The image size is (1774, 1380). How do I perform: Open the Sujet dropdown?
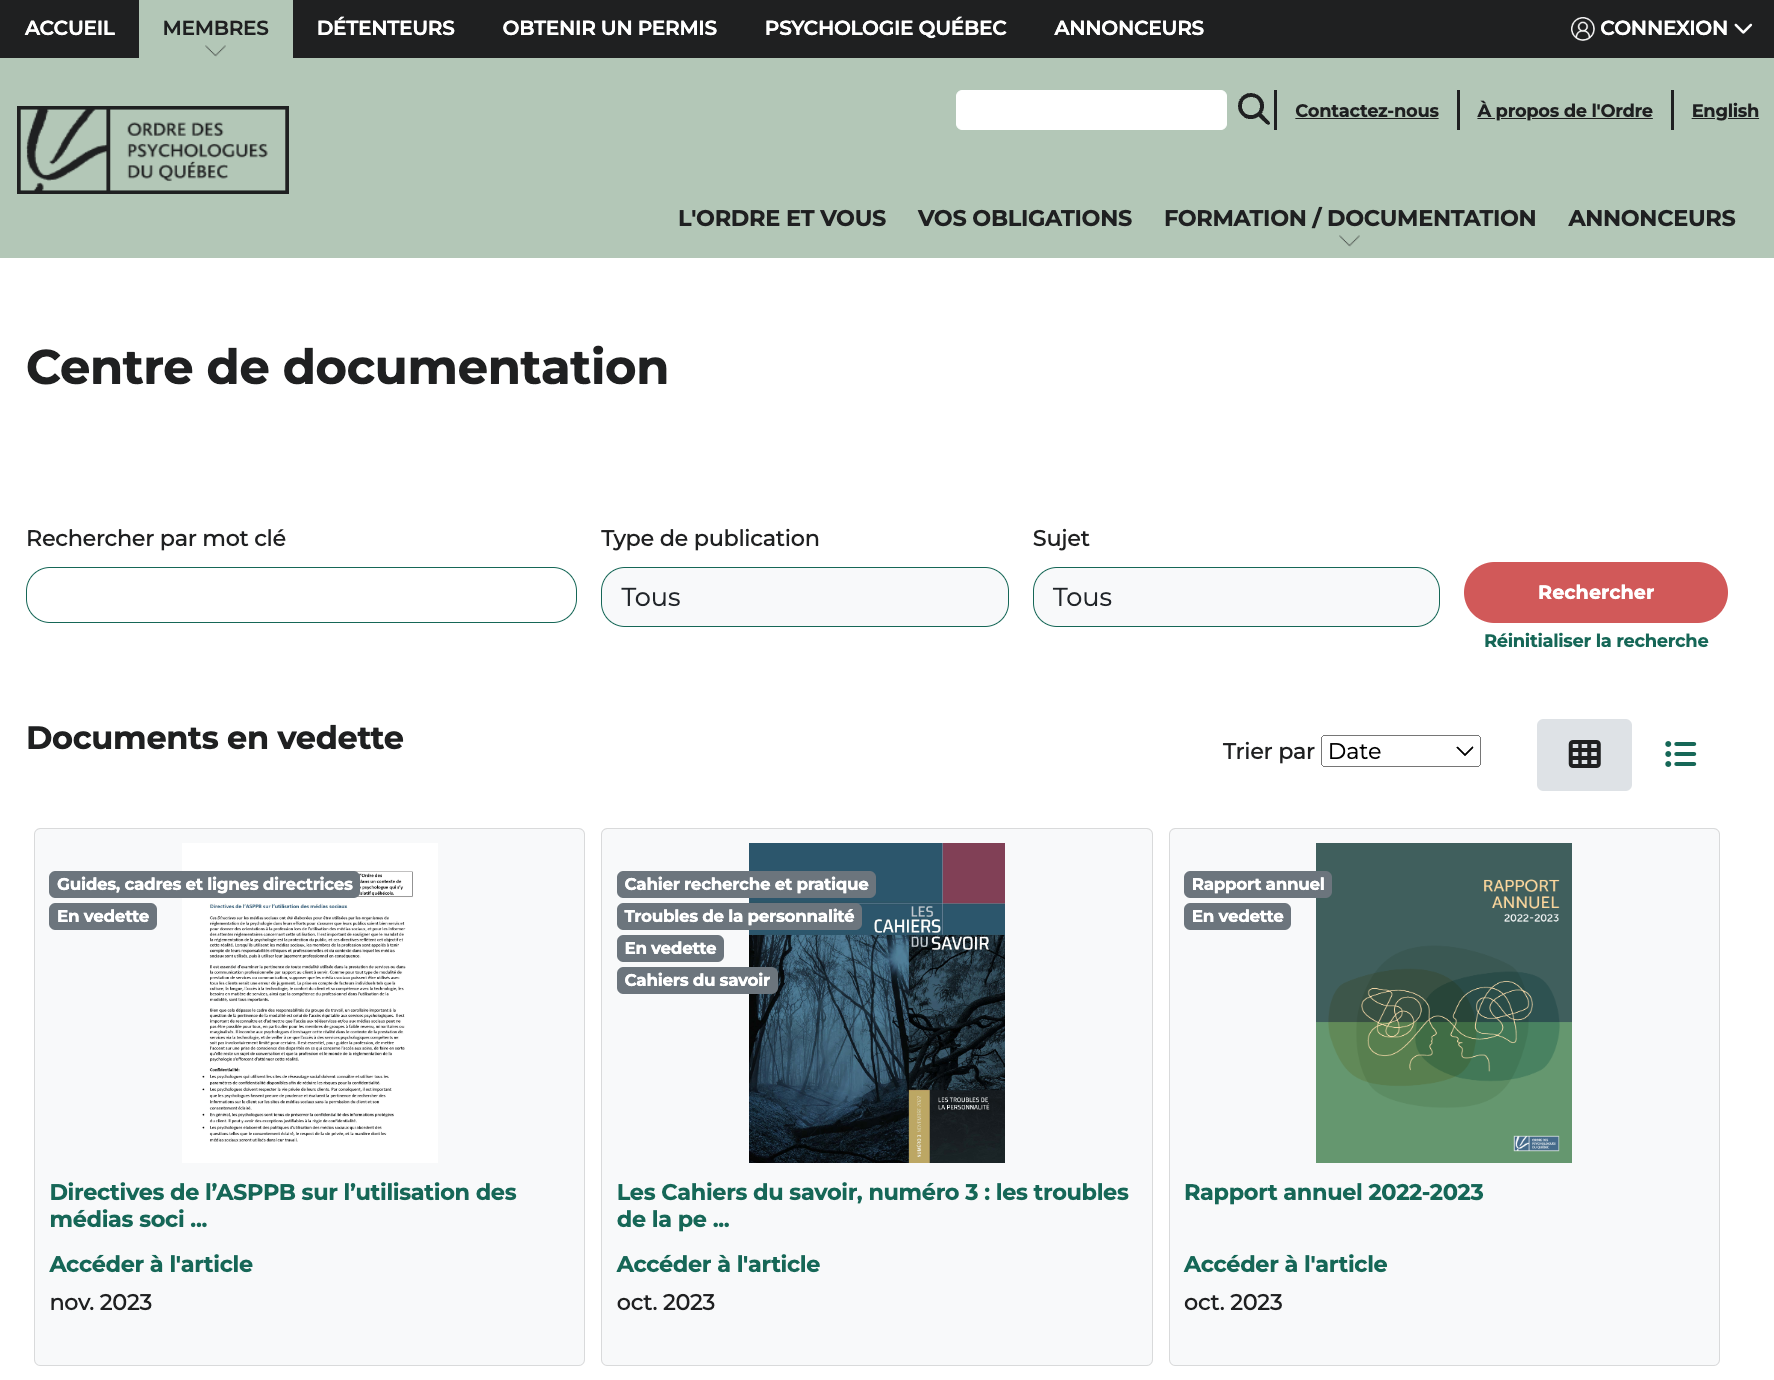(1236, 596)
